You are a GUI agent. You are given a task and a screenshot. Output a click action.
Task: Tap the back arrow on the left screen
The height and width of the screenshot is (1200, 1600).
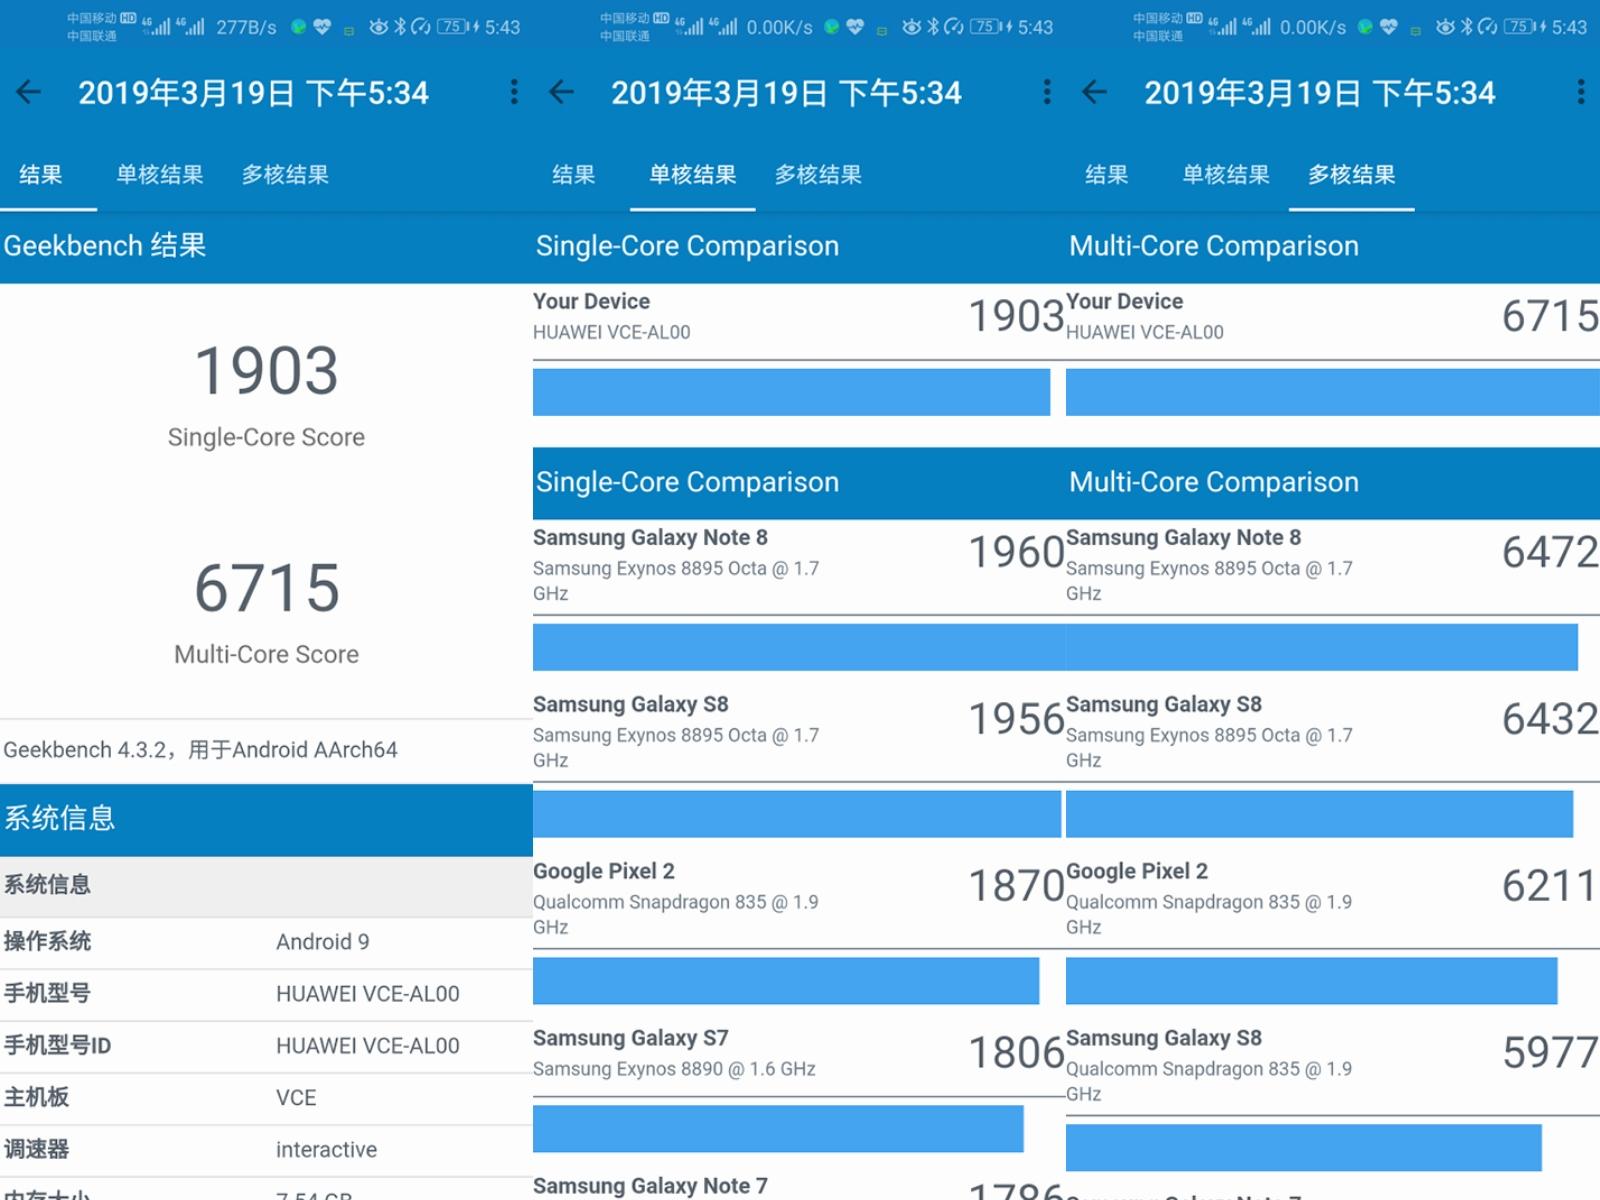(x=29, y=93)
